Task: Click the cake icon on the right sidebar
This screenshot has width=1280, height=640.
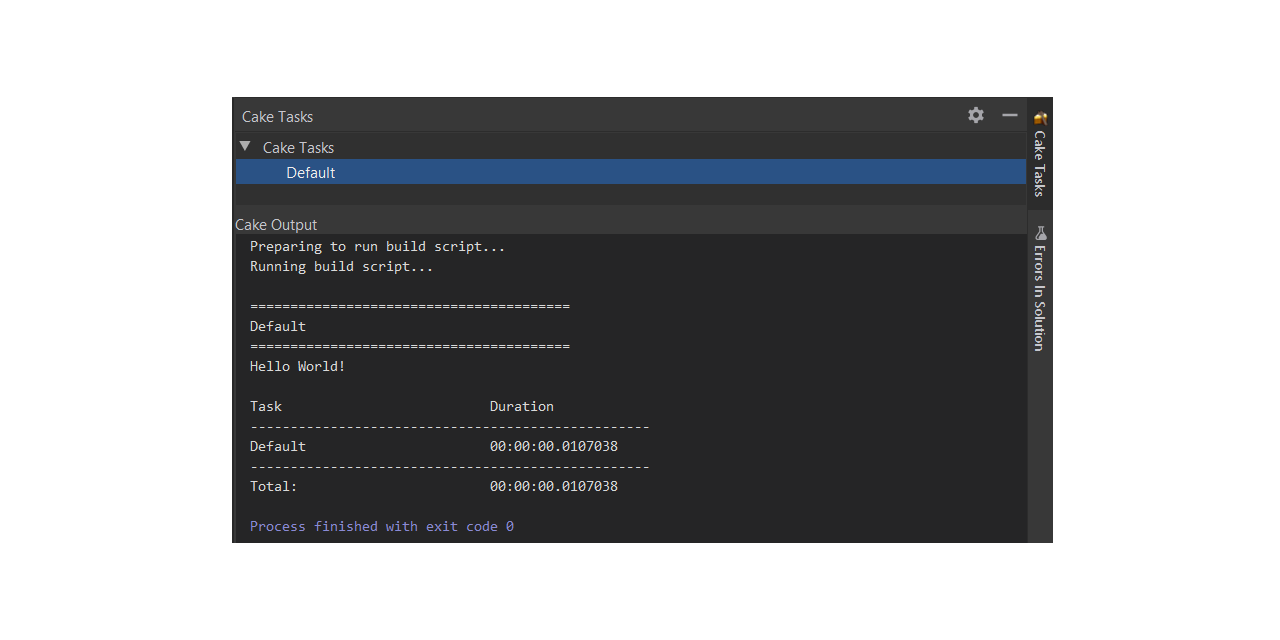Action: click(1040, 116)
